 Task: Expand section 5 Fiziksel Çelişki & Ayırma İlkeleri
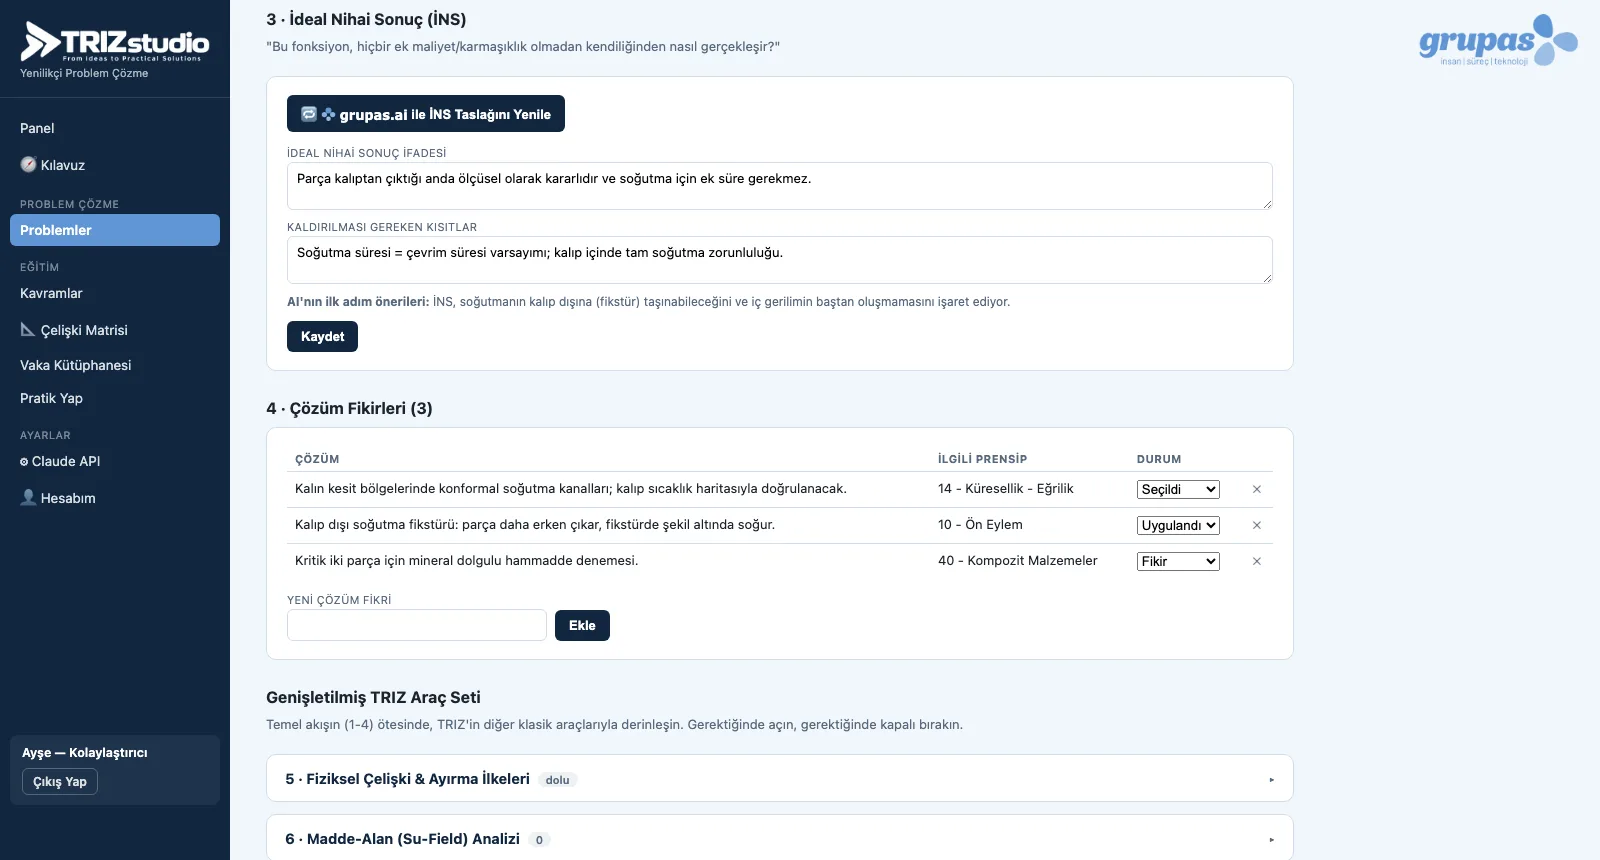[780, 778]
